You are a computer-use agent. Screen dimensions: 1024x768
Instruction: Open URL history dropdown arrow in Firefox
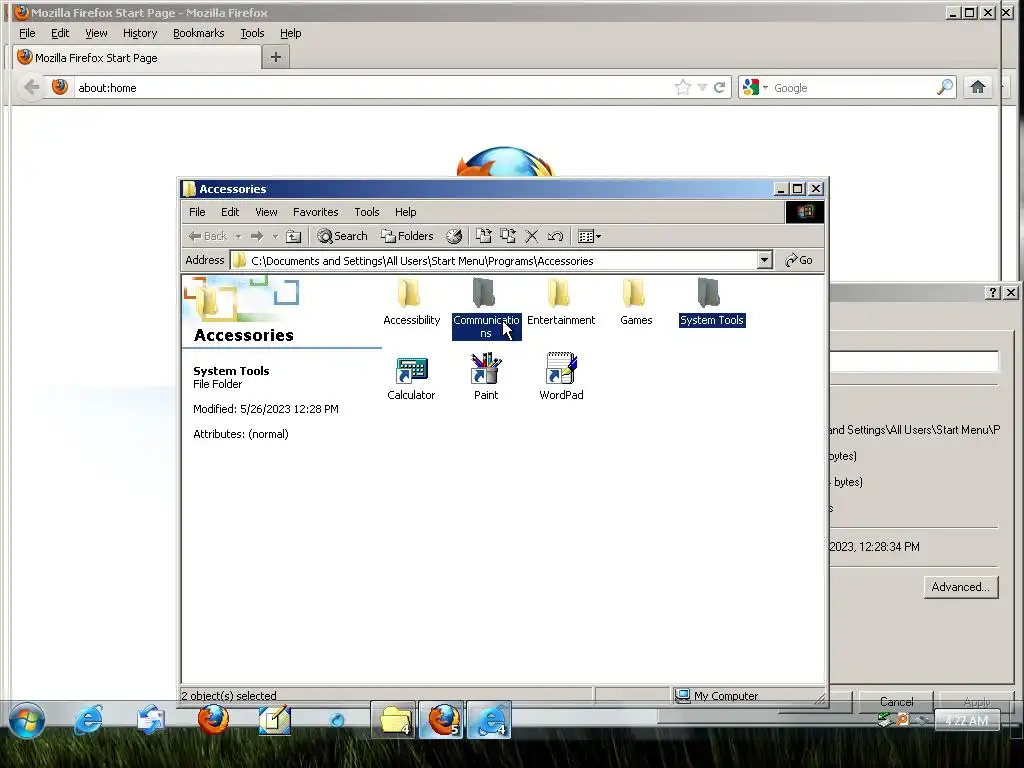point(702,88)
